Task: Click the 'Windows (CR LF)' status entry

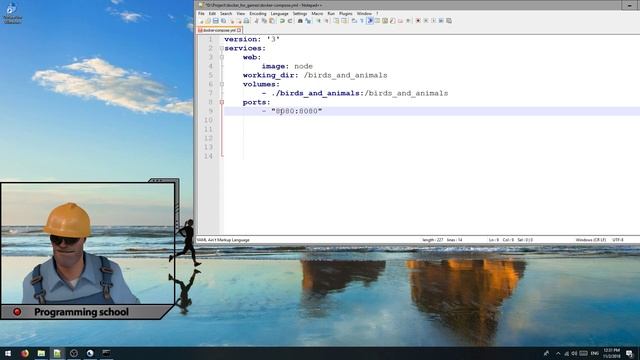Action: click(591, 240)
